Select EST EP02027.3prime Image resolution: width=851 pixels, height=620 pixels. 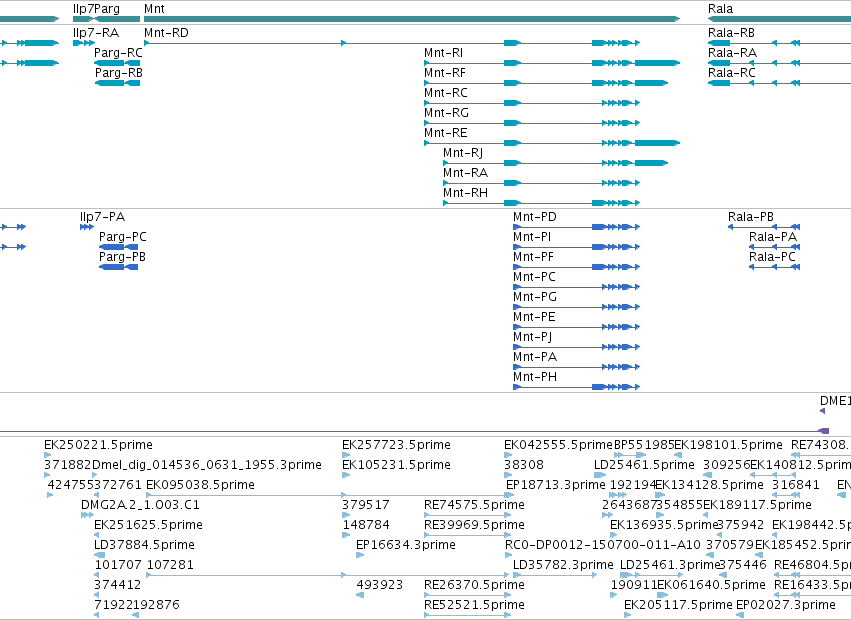tap(786, 605)
